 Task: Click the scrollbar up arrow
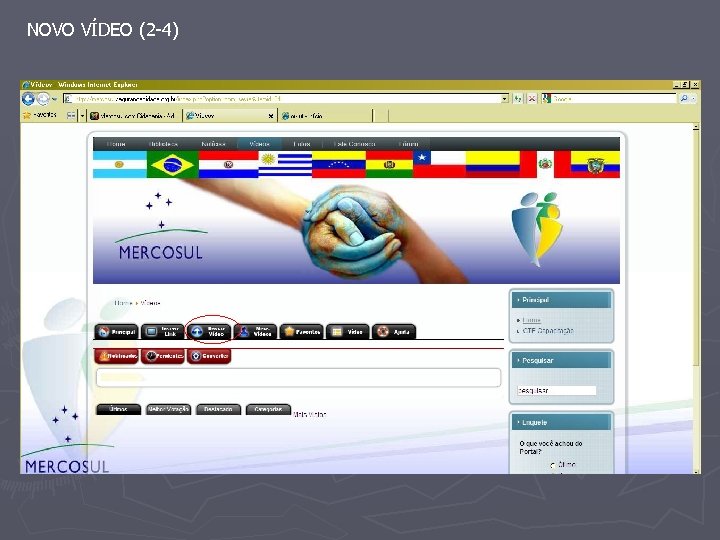point(696,127)
